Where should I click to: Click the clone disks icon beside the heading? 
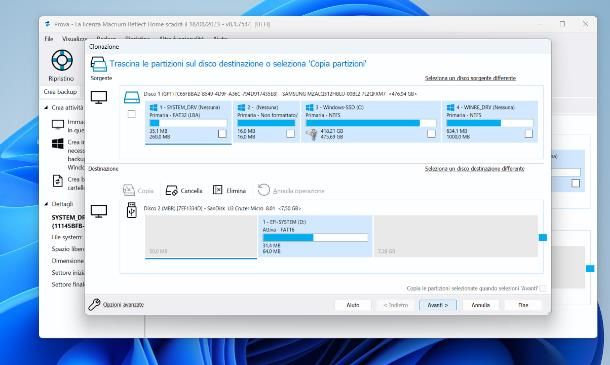(98, 64)
